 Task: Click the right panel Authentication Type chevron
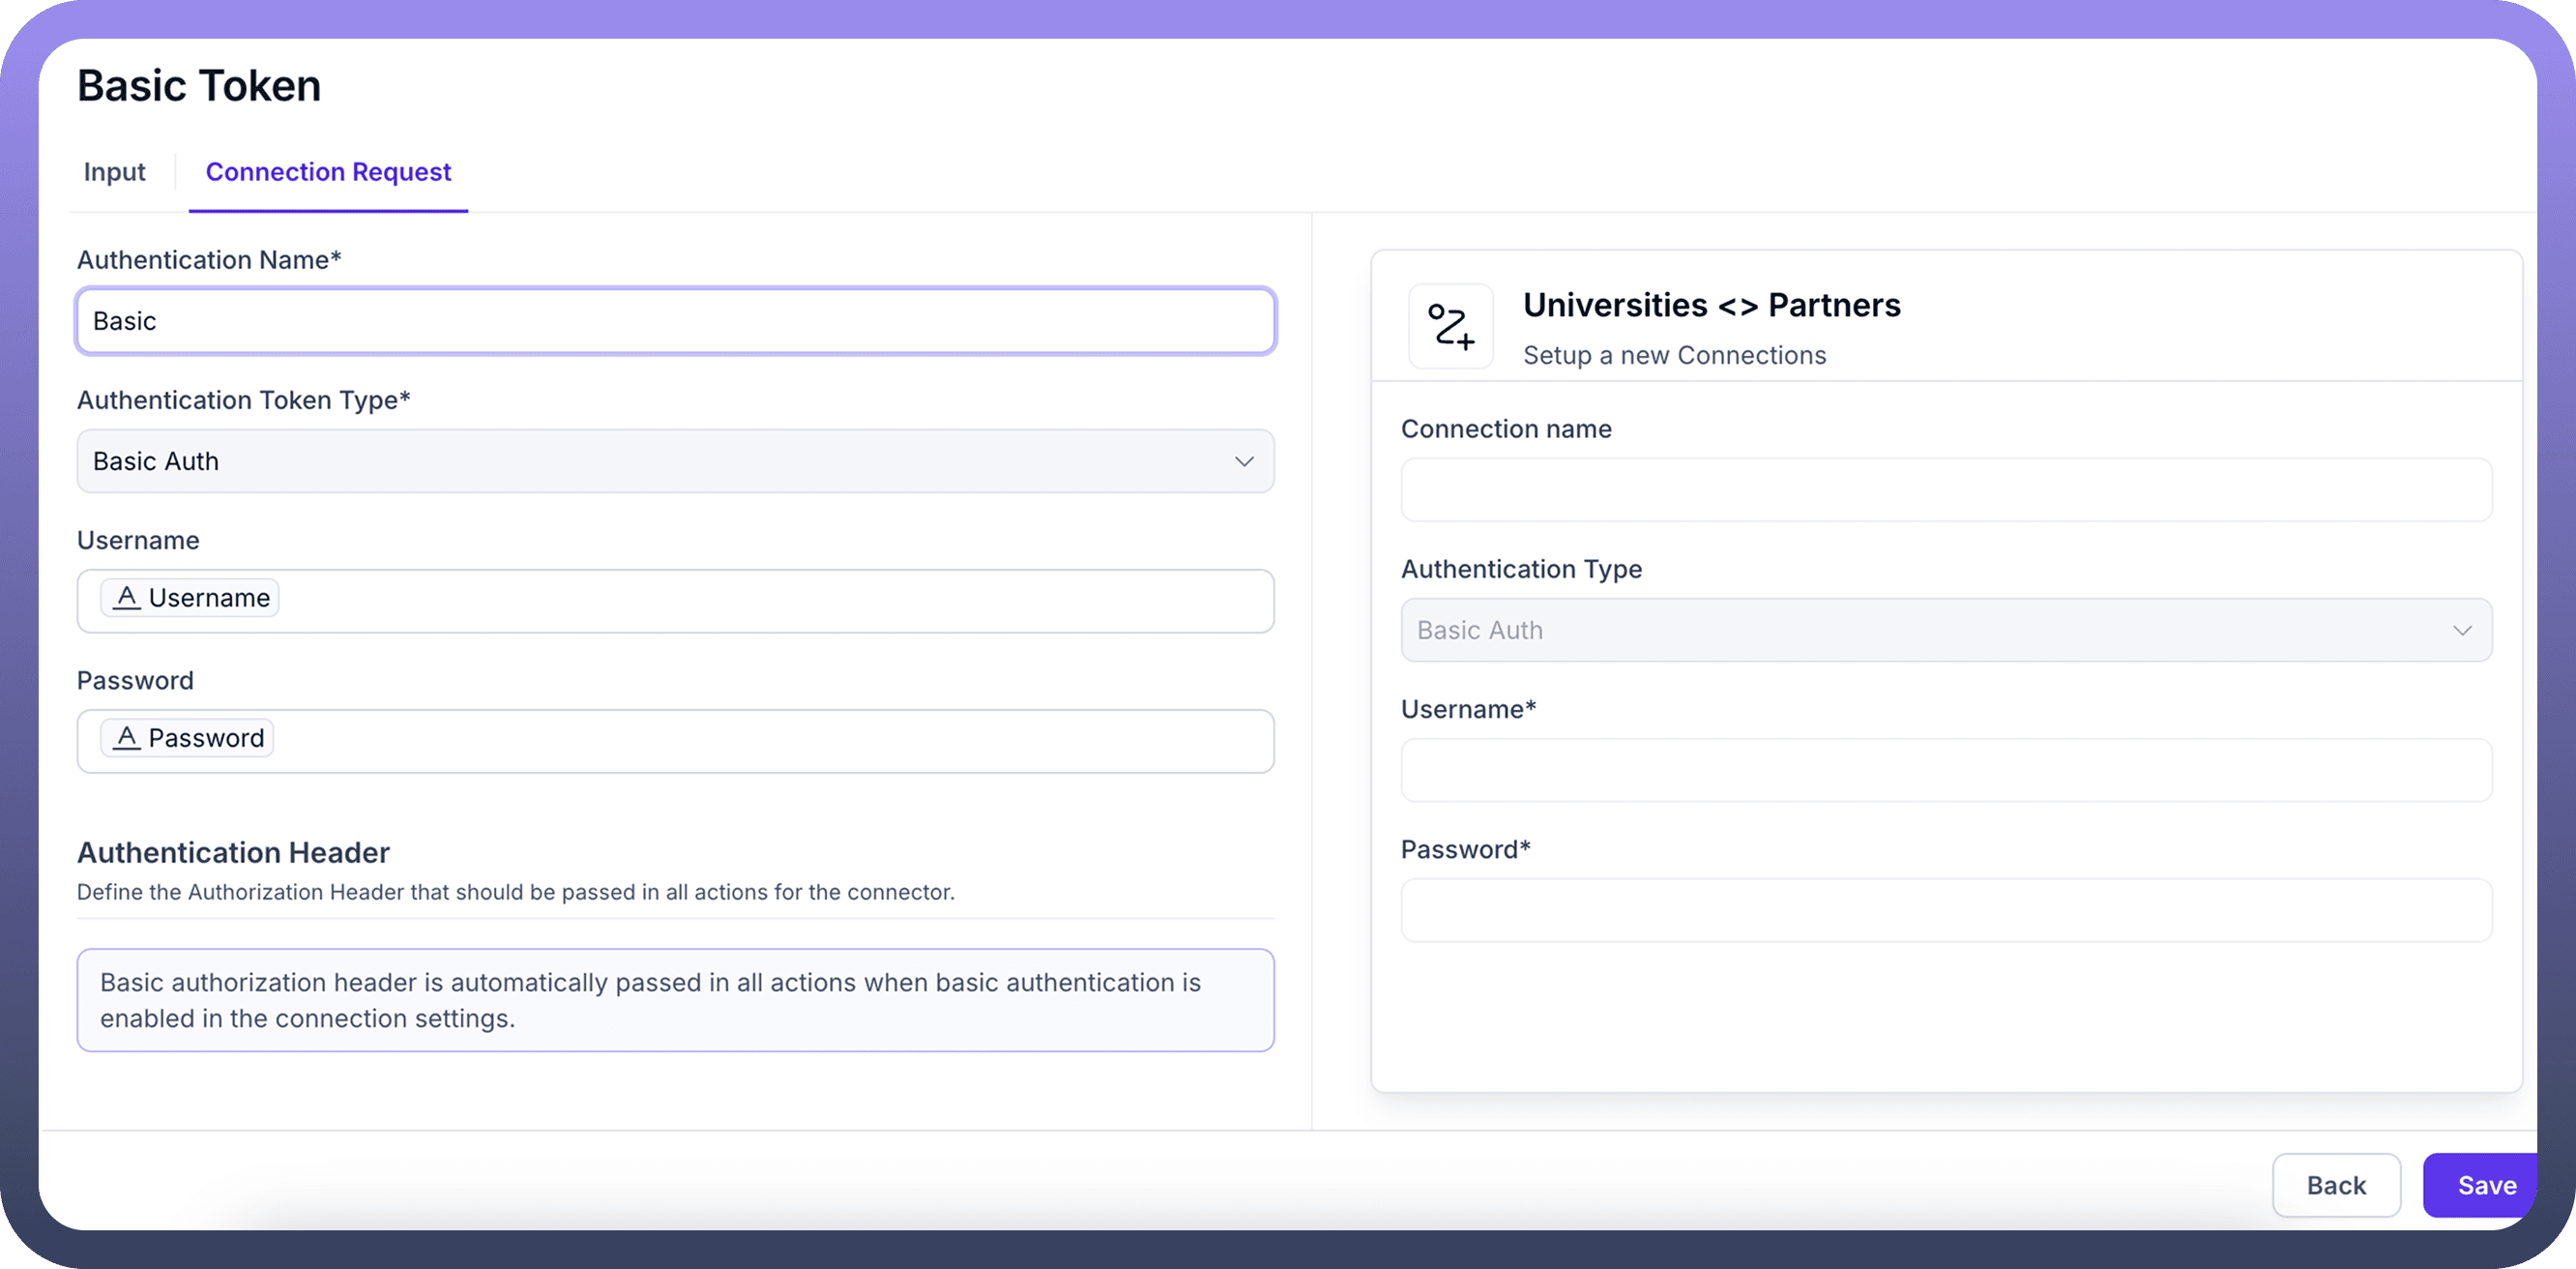[x=2462, y=630]
